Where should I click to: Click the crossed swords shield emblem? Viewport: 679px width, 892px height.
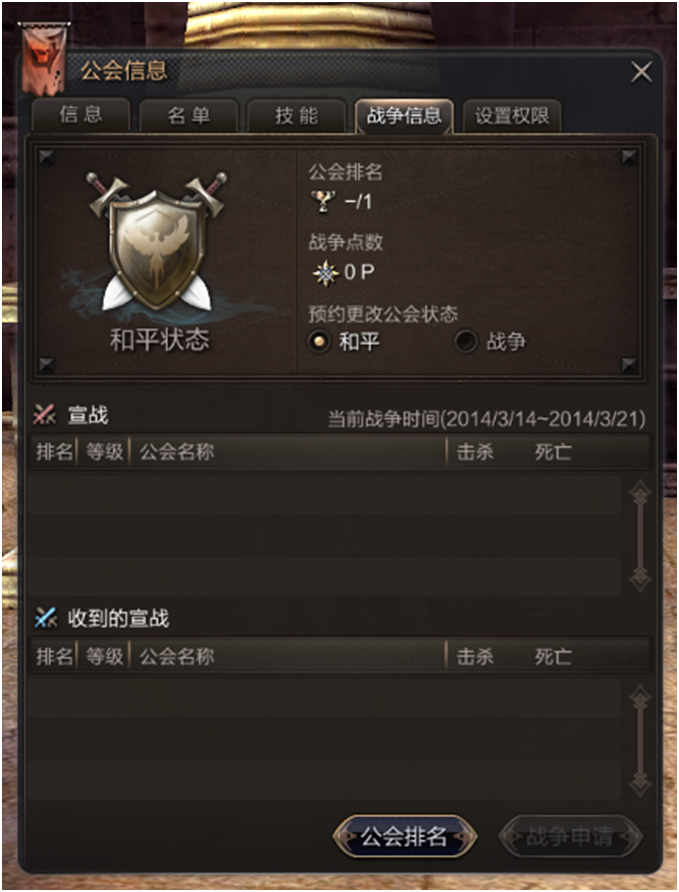pyautogui.click(x=158, y=243)
